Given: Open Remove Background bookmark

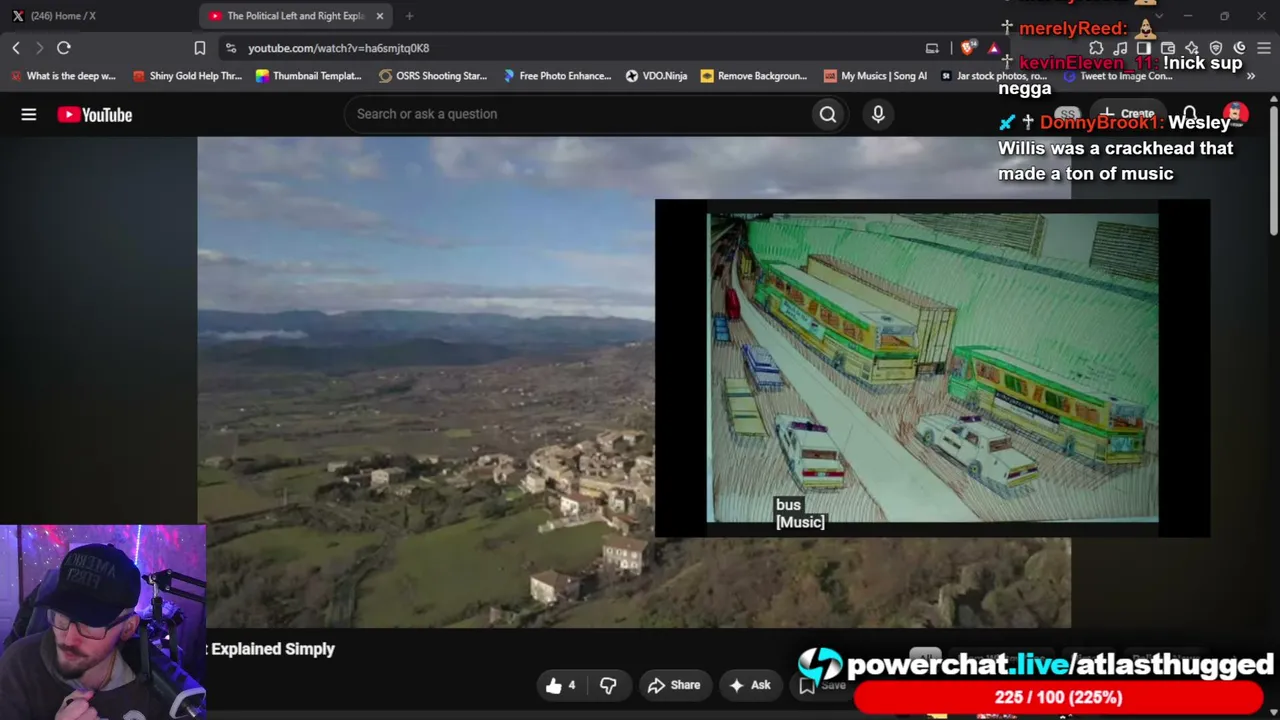Looking at the screenshot, I should [754, 76].
